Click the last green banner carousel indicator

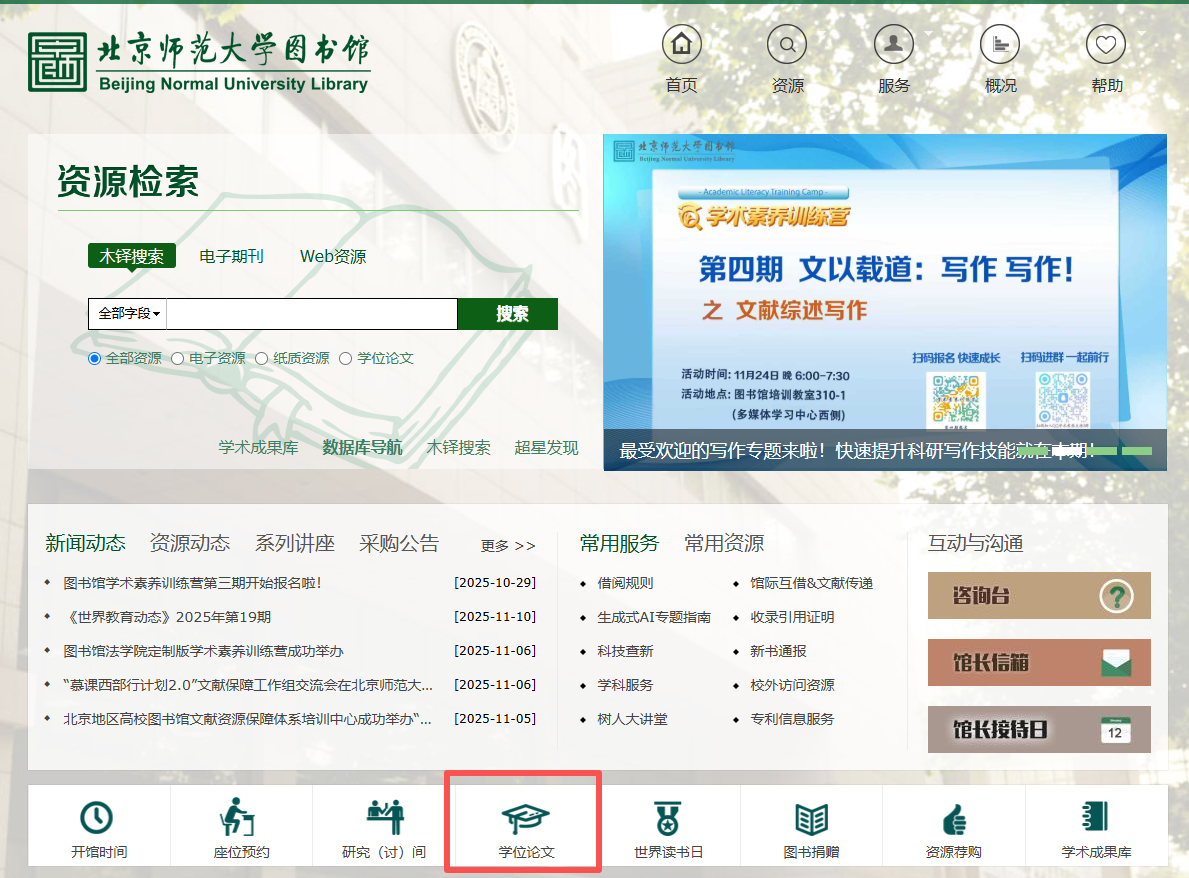pyautogui.click(x=1137, y=452)
